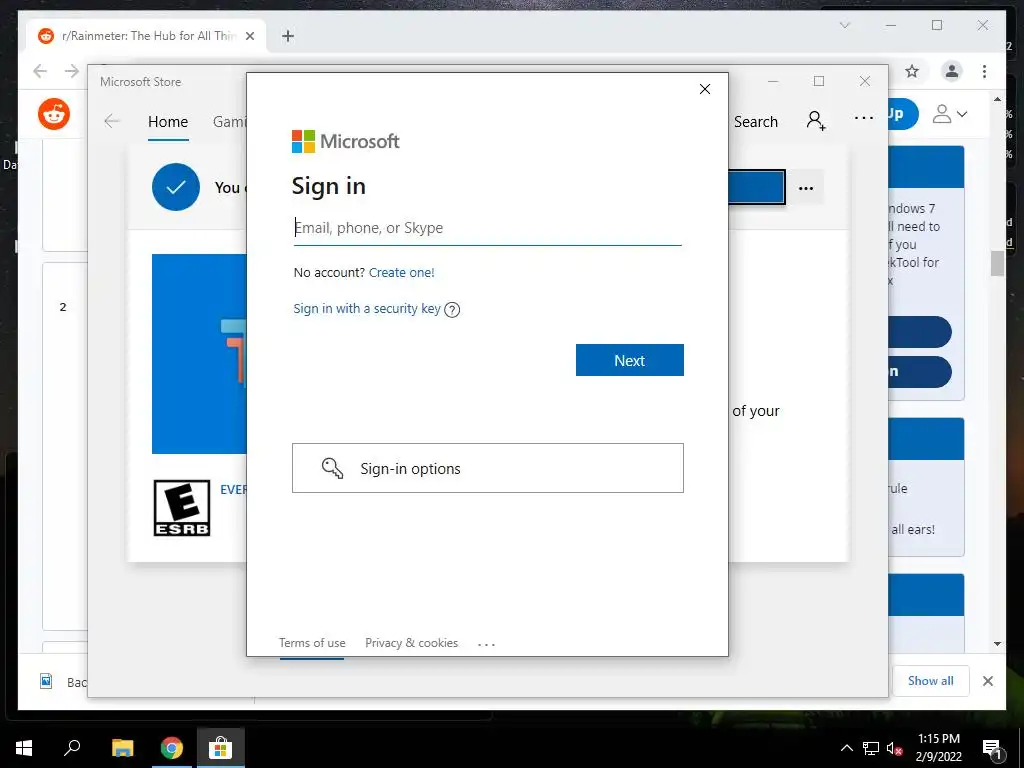Open Chrome three-dot menu
Screen dimensions: 1024x768
point(984,71)
